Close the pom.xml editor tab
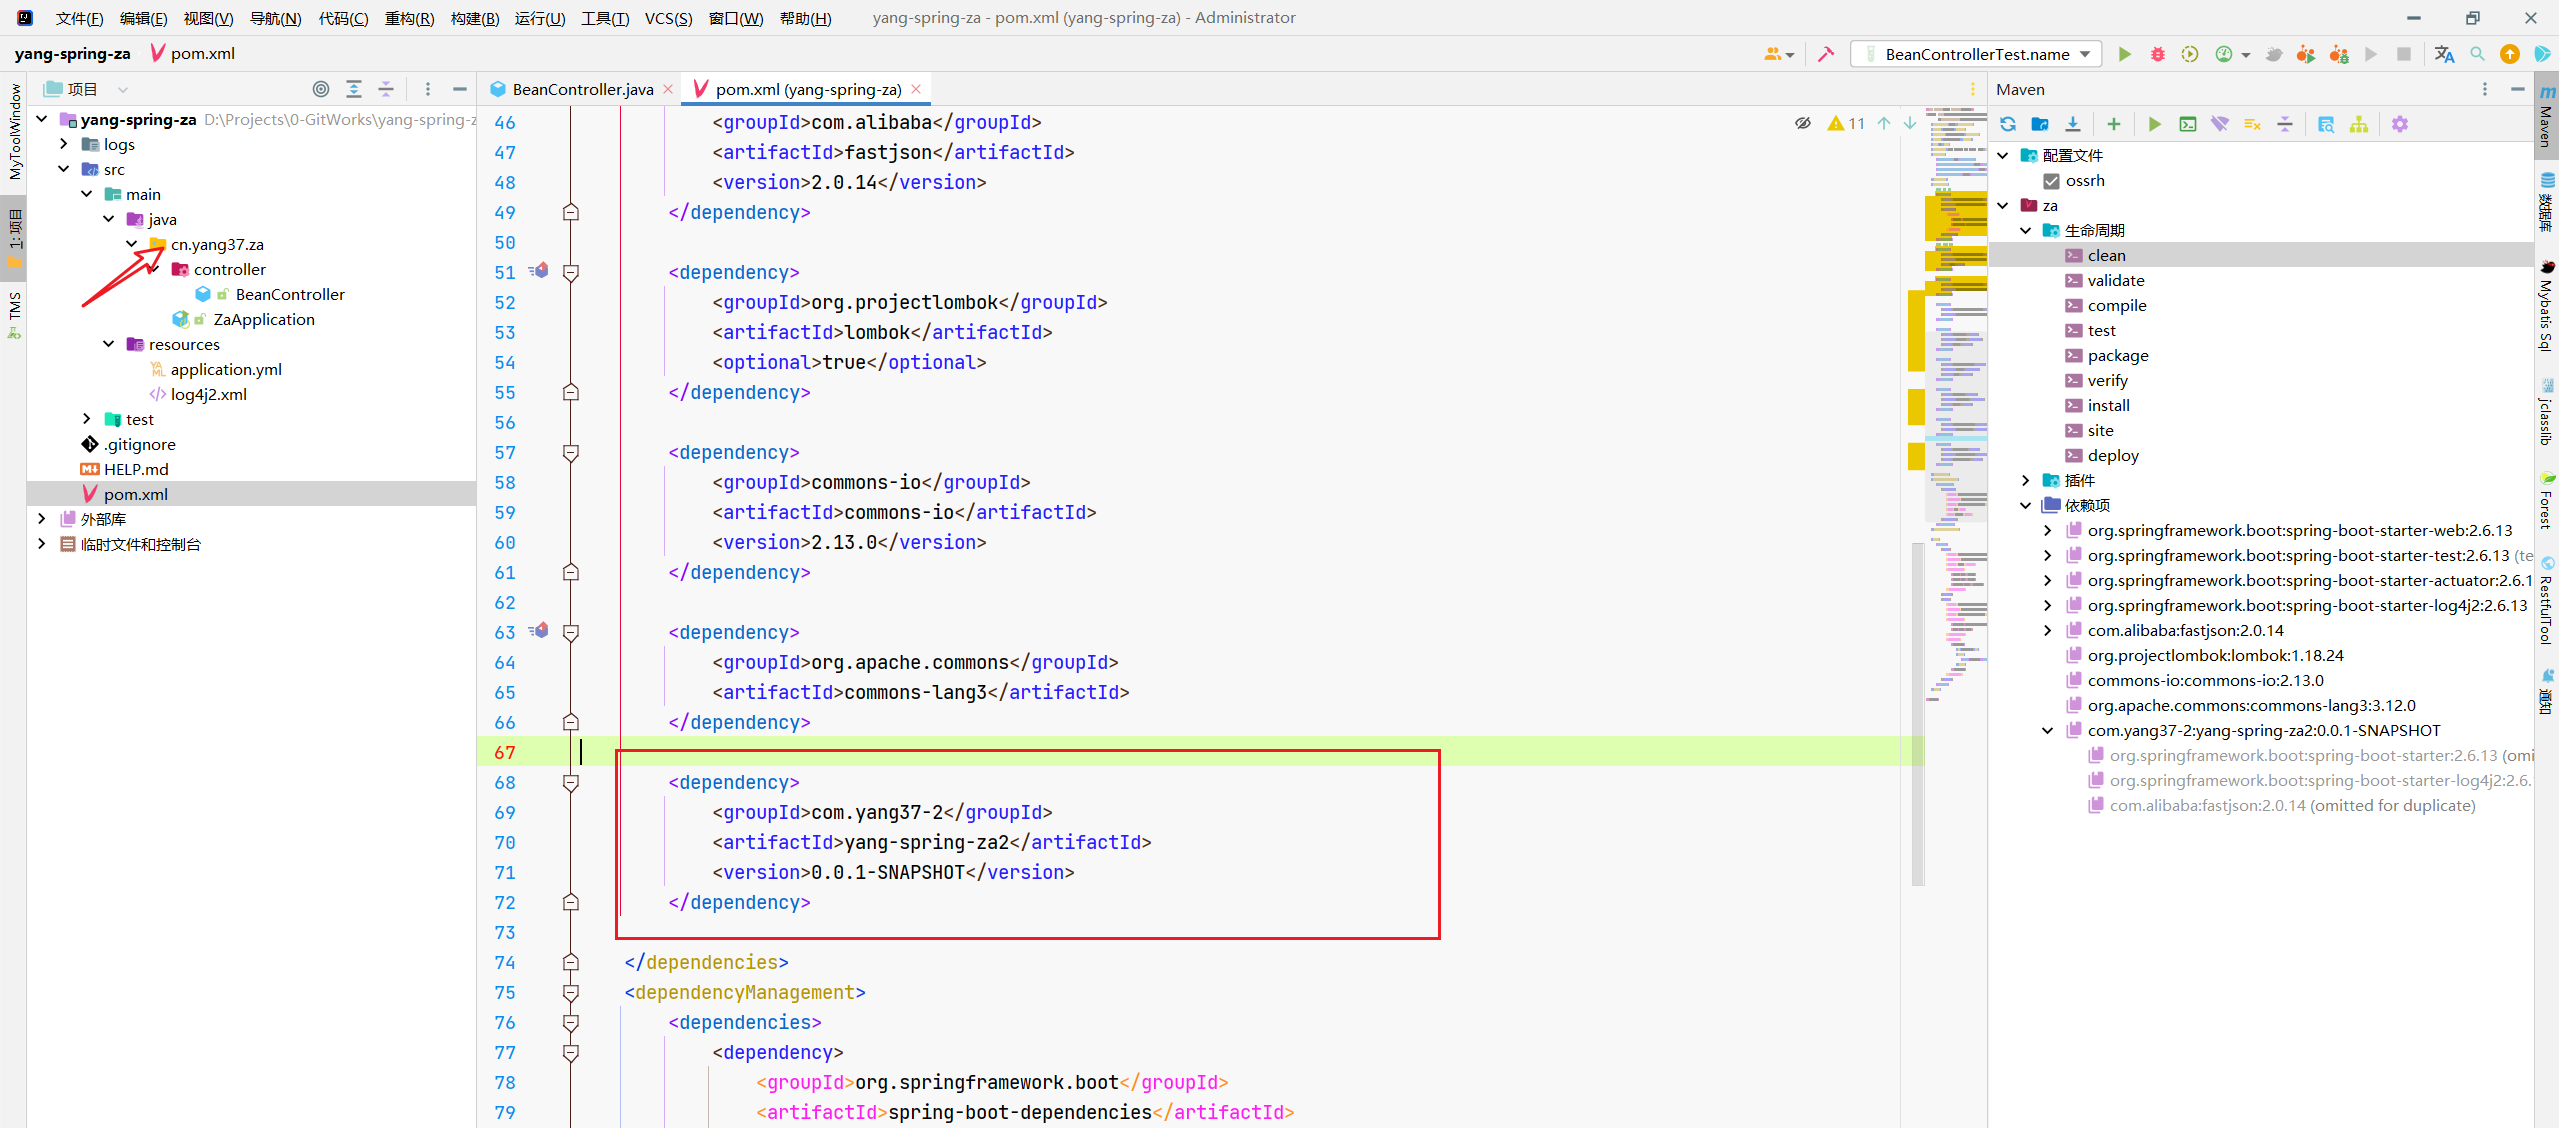 [916, 89]
